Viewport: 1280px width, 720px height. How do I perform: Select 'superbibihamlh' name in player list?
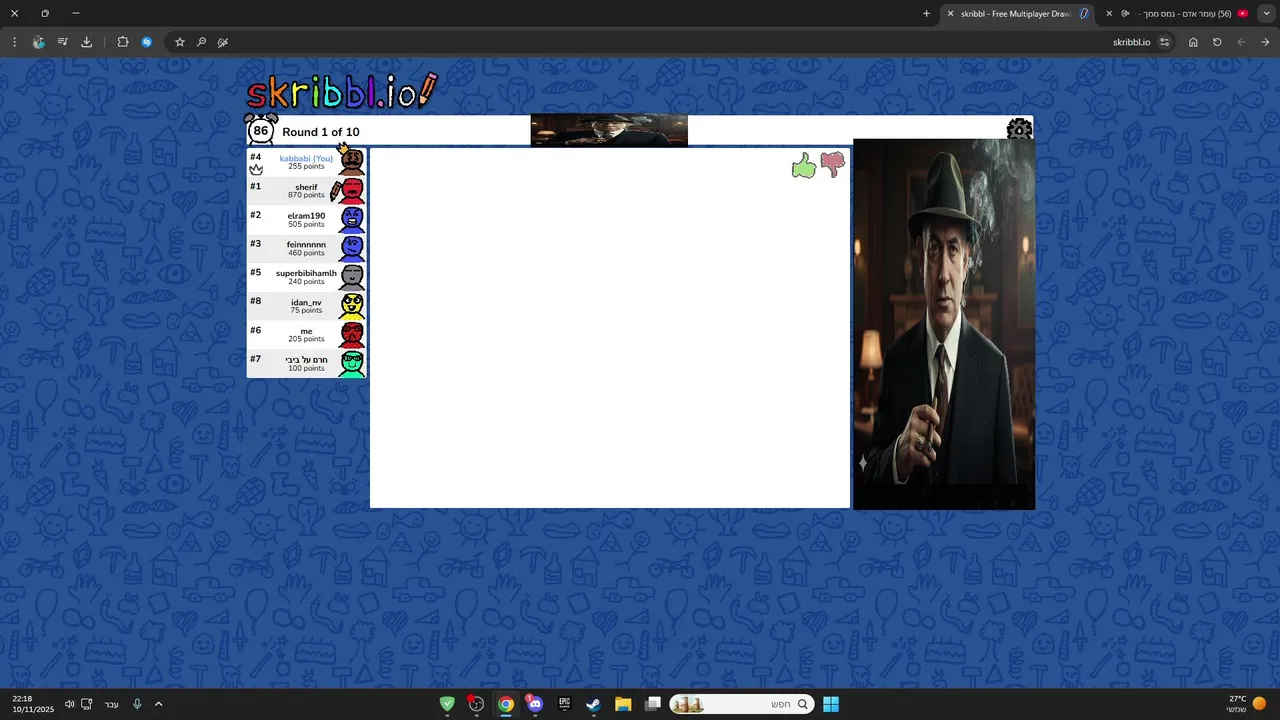coord(306,273)
